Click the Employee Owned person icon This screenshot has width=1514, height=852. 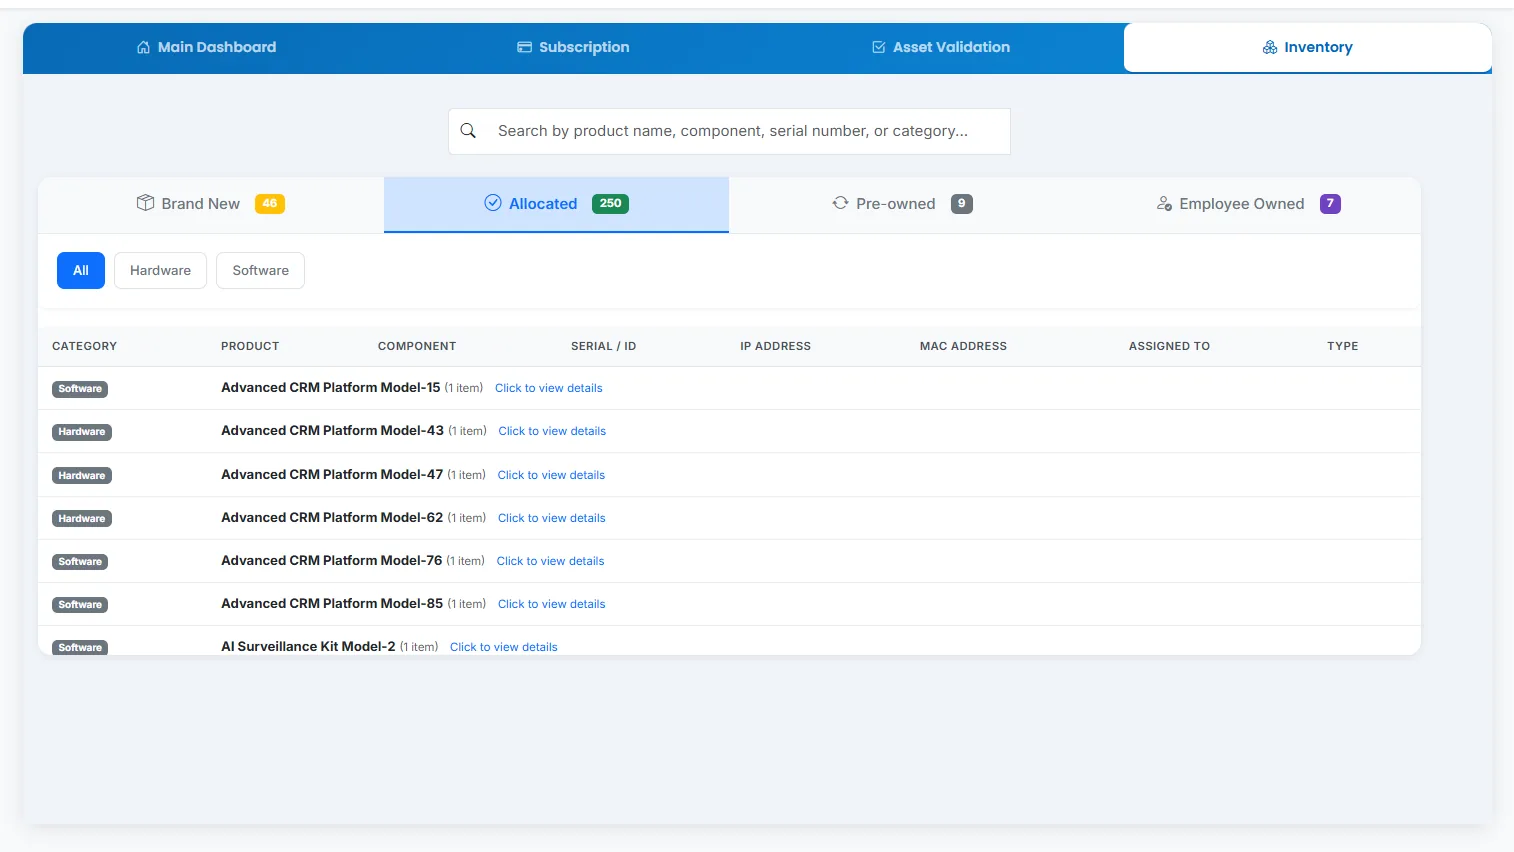point(1164,203)
